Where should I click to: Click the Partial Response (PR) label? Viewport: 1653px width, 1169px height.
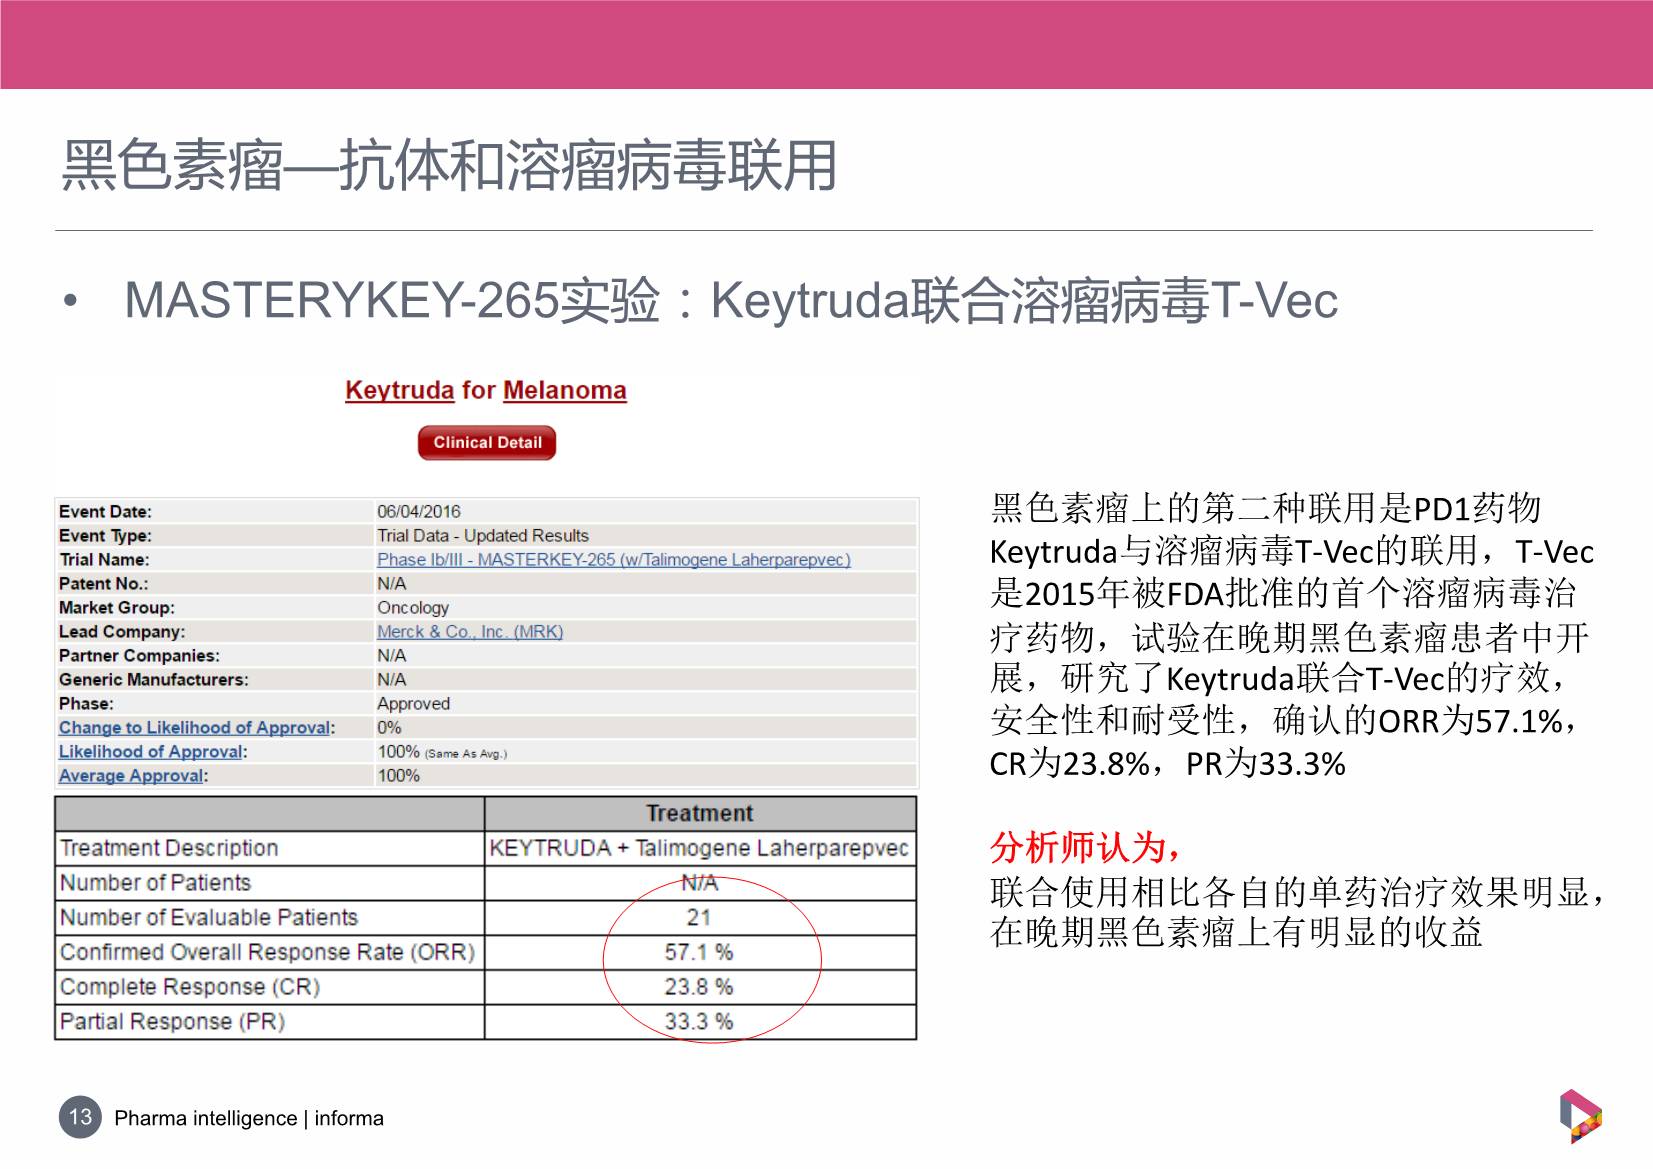(x=173, y=1022)
